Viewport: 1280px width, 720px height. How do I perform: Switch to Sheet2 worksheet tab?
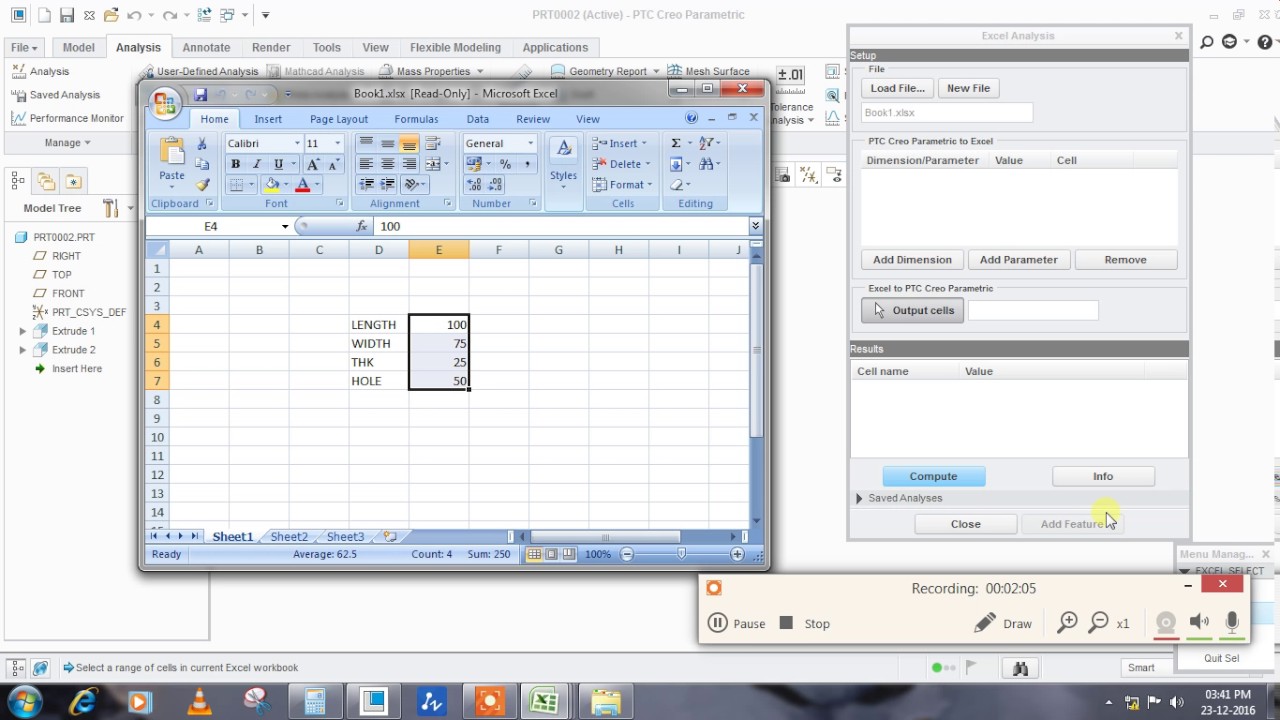pyautogui.click(x=289, y=537)
